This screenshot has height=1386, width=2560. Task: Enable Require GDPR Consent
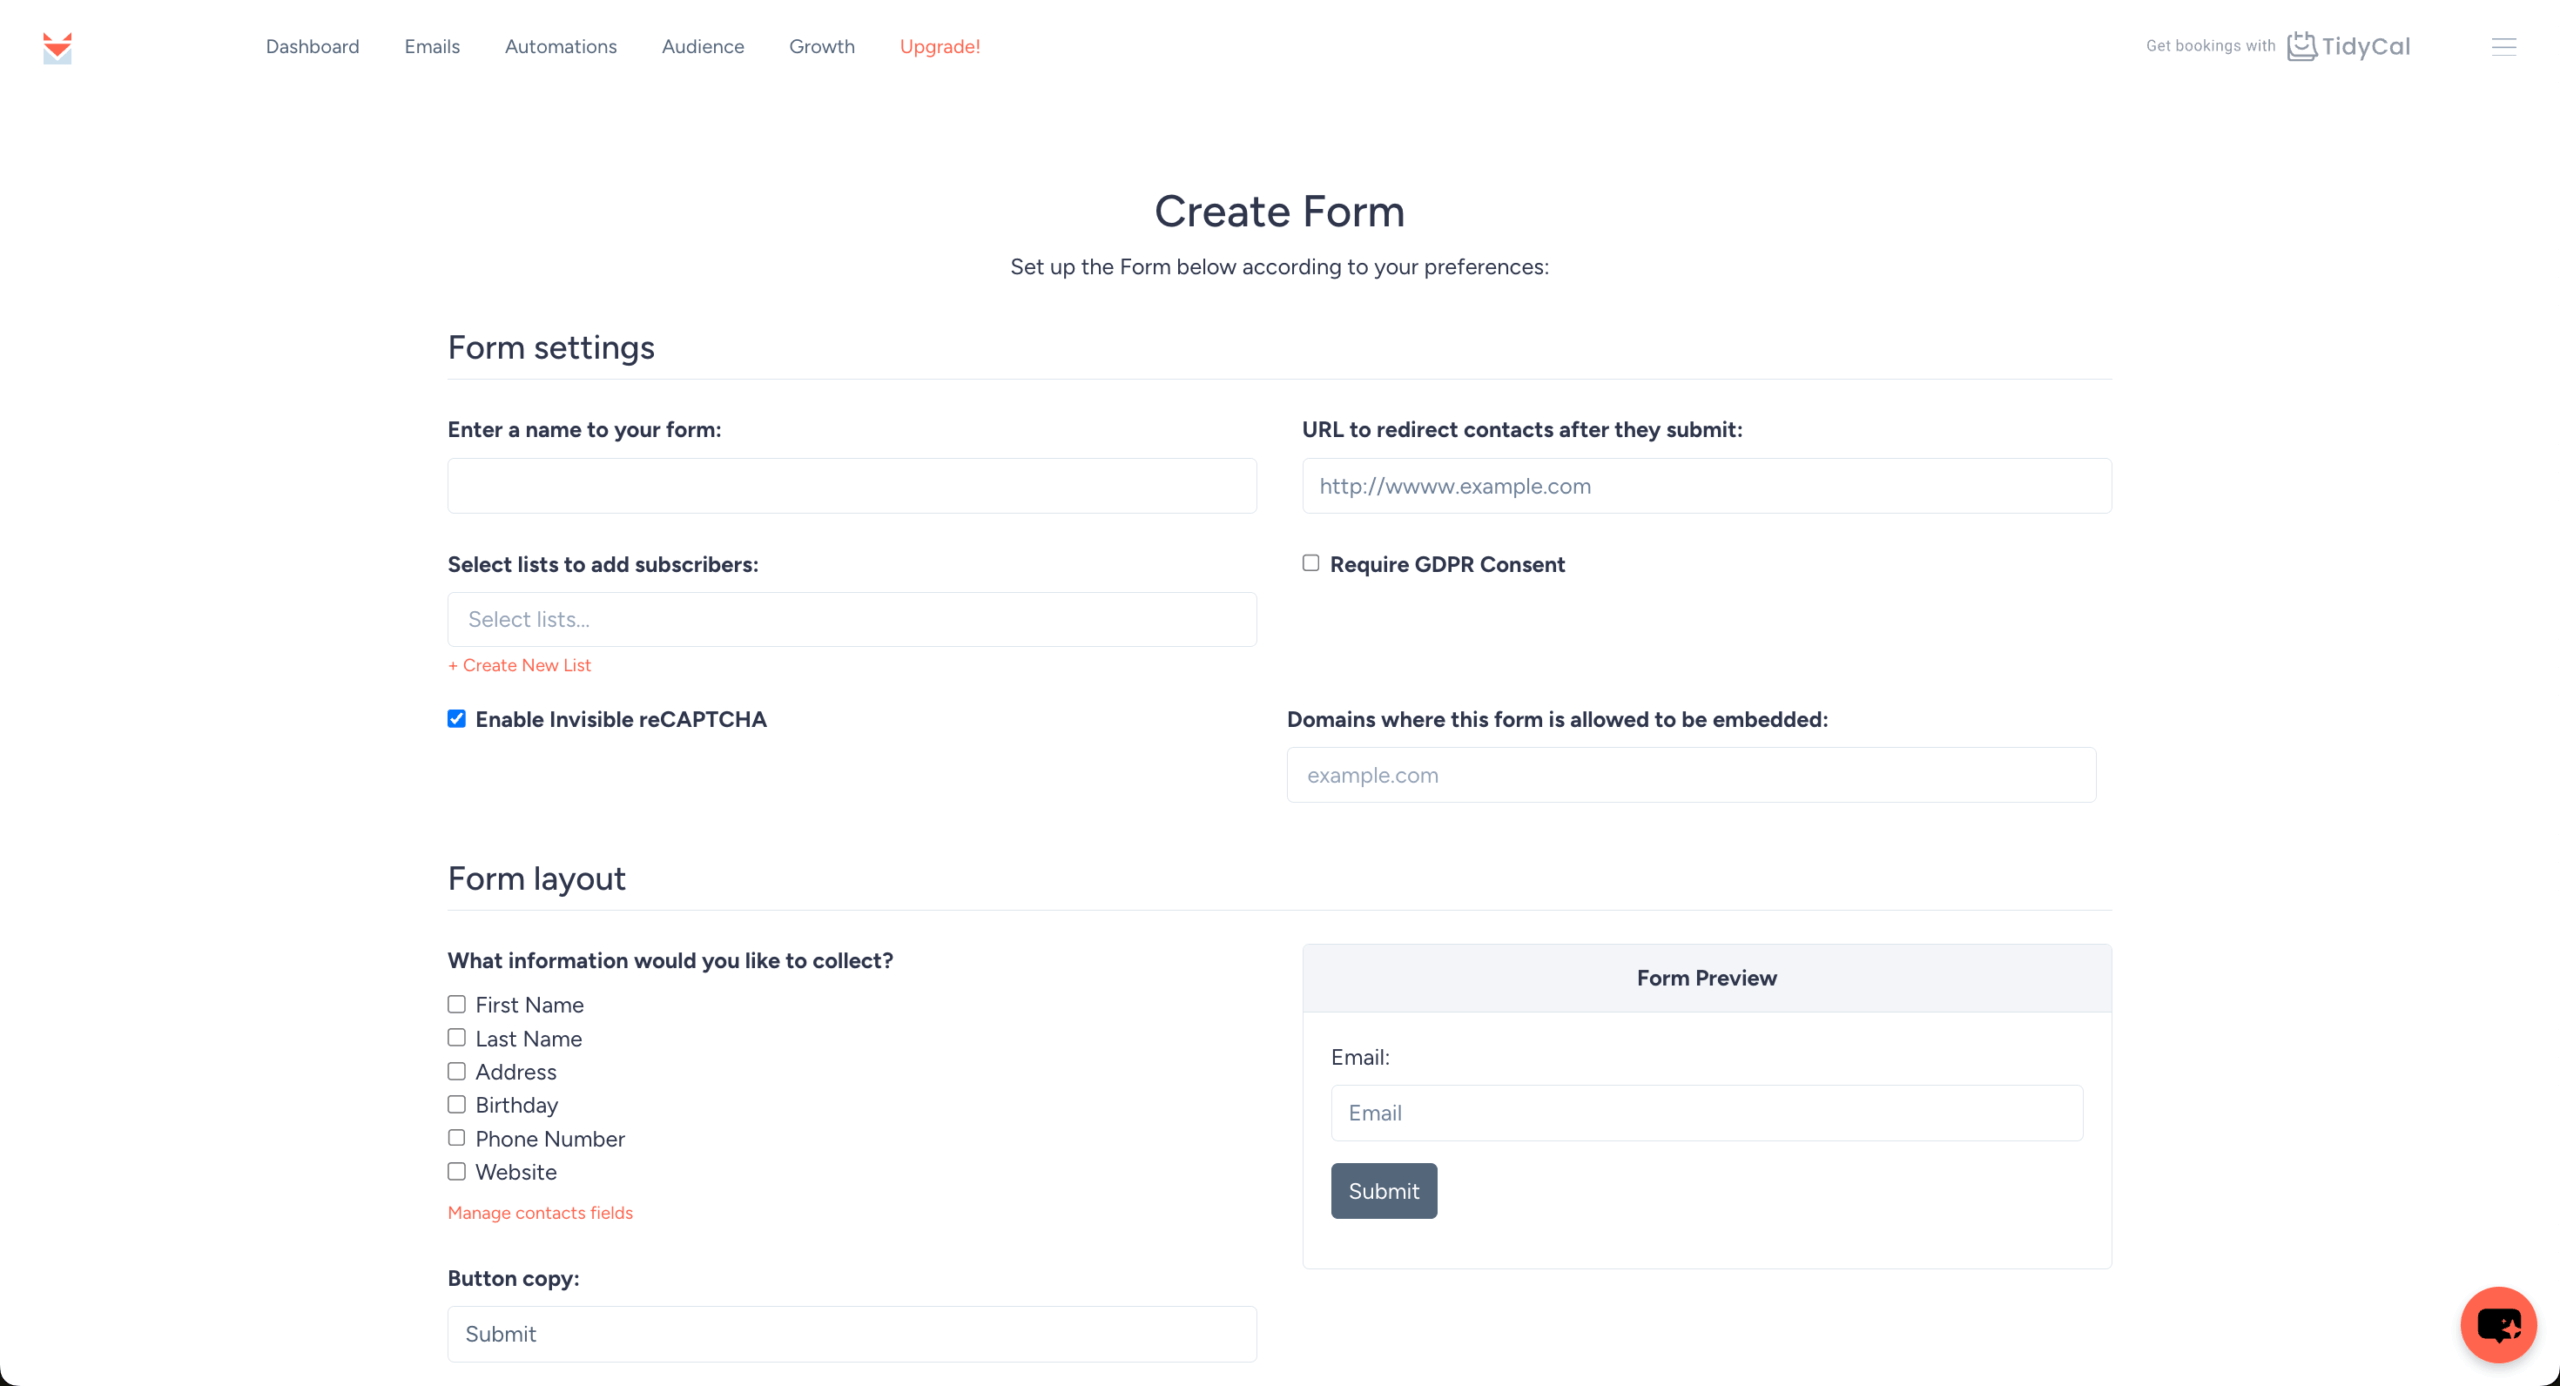click(x=1309, y=563)
